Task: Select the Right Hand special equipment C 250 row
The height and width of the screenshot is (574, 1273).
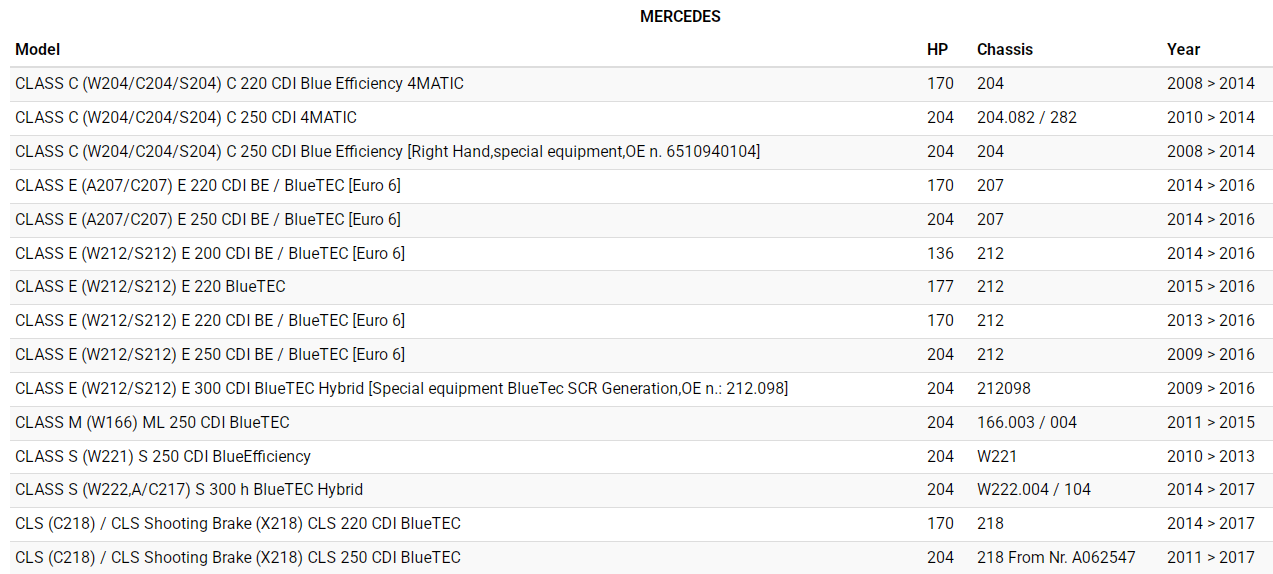Action: point(387,152)
